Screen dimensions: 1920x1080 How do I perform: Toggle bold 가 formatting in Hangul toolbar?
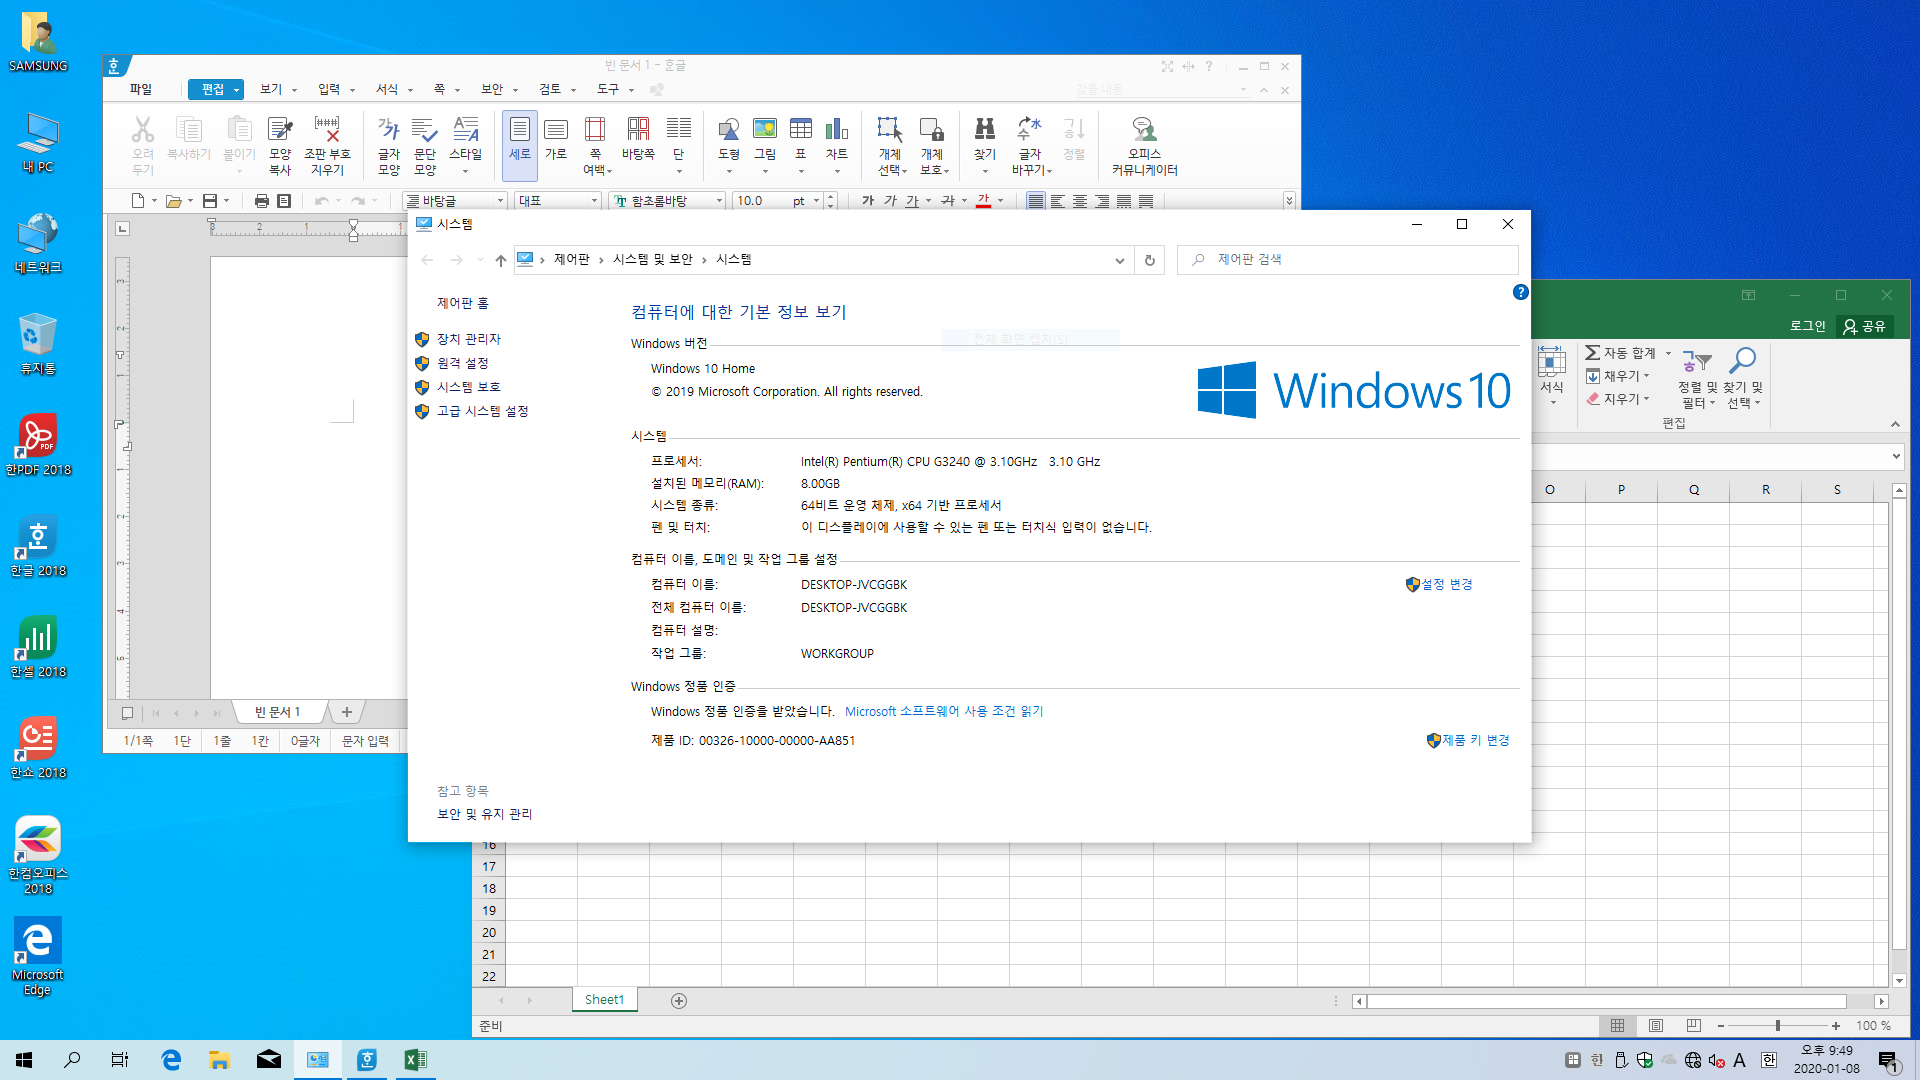(868, 201)
